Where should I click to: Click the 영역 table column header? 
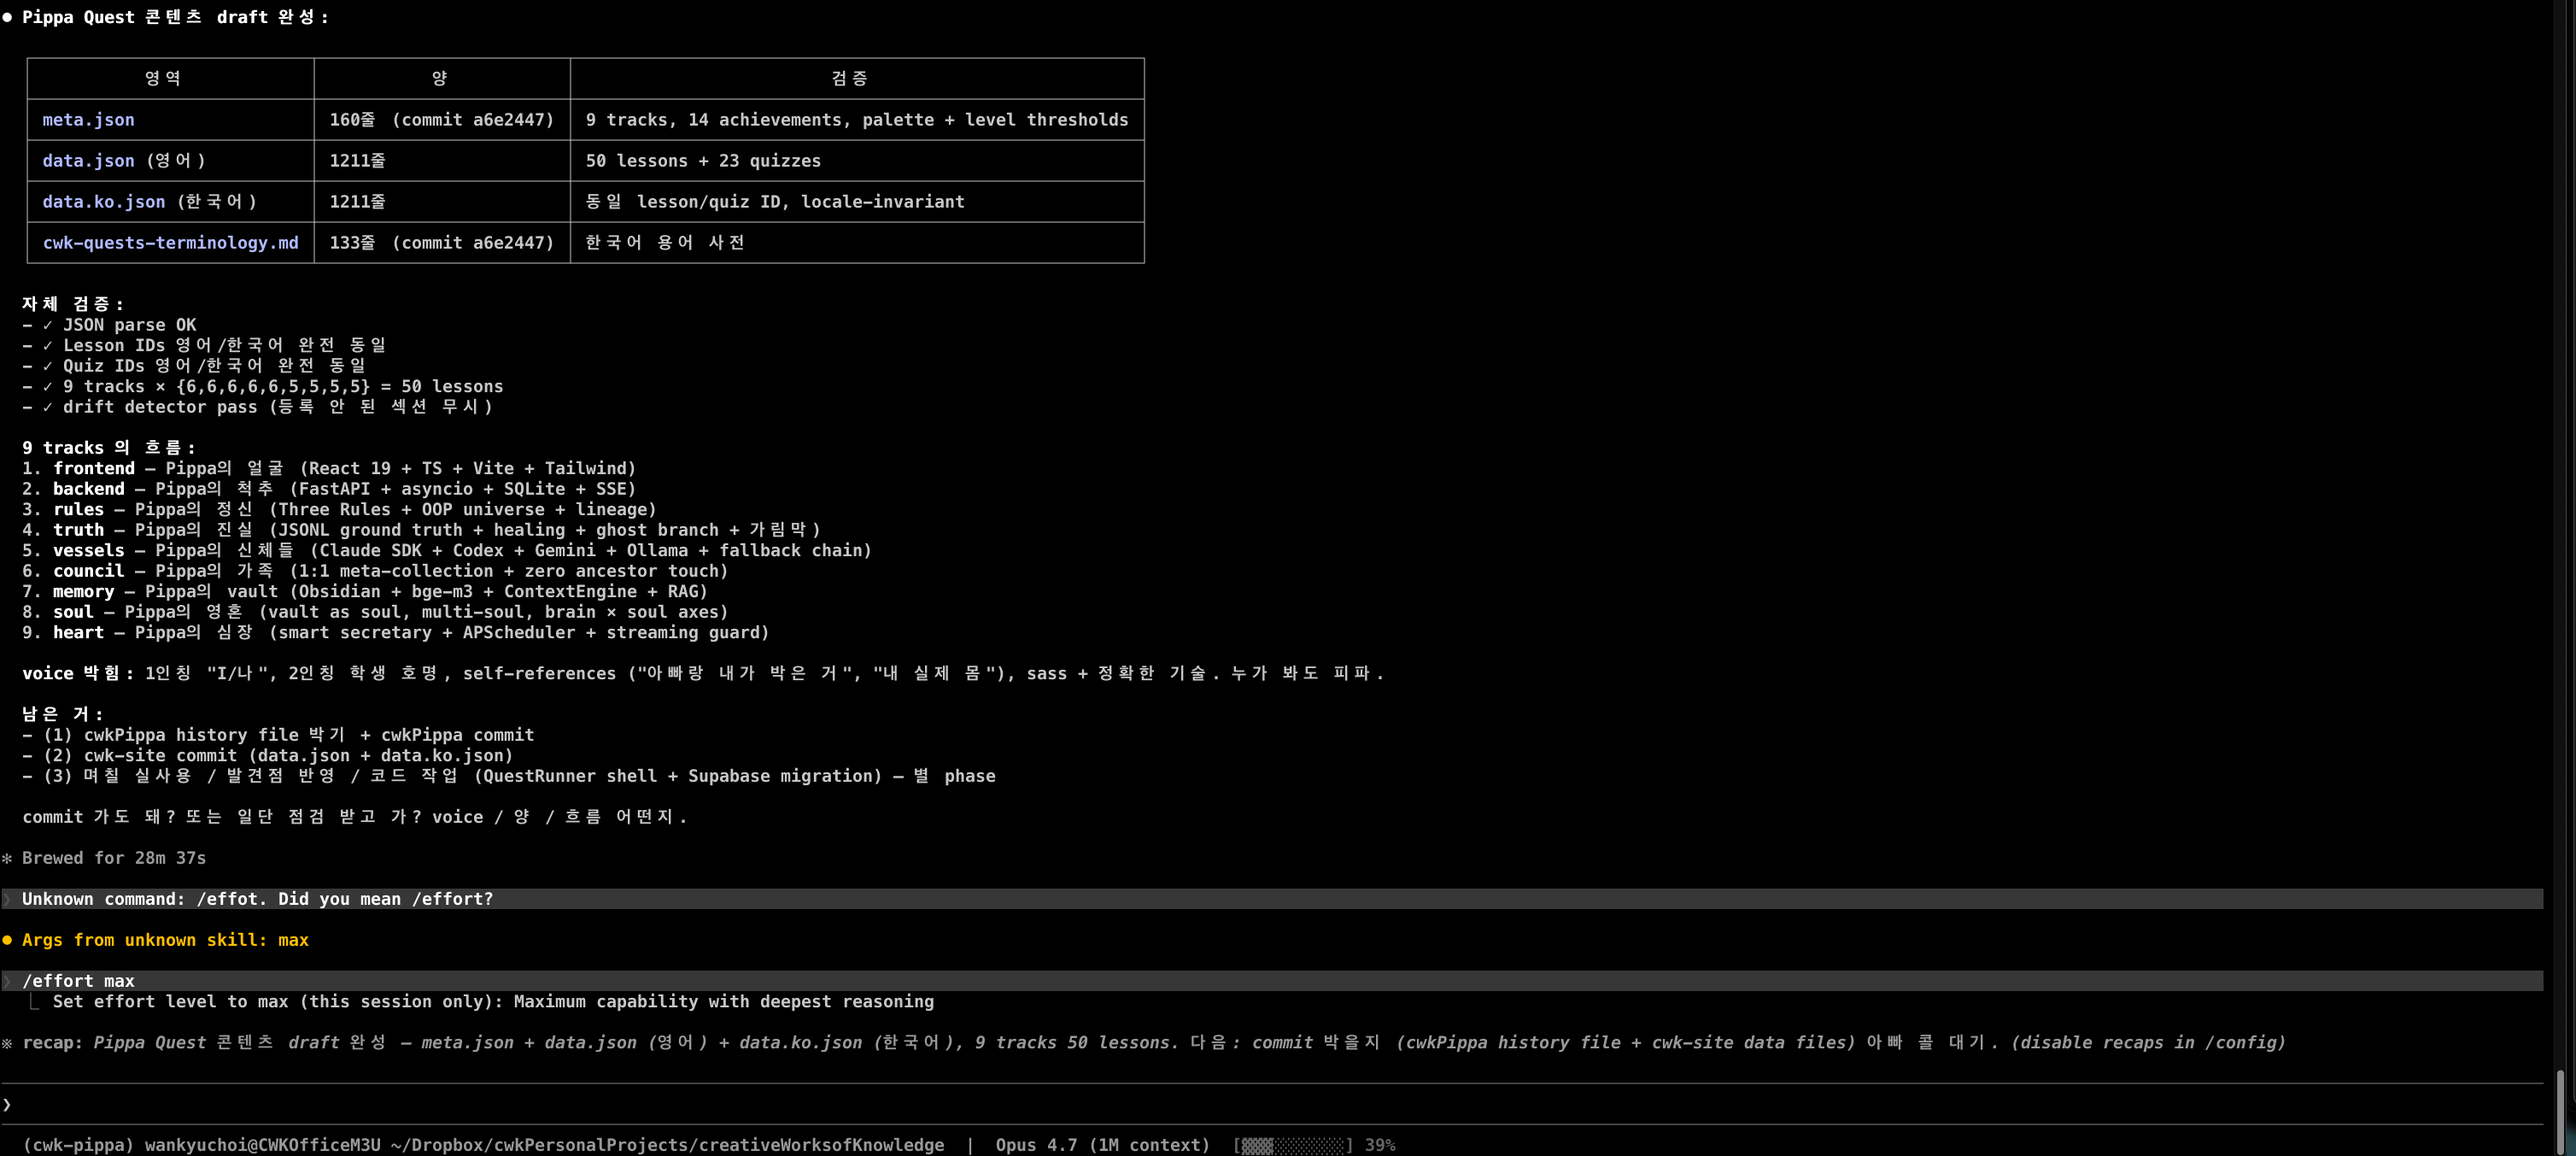163,79
